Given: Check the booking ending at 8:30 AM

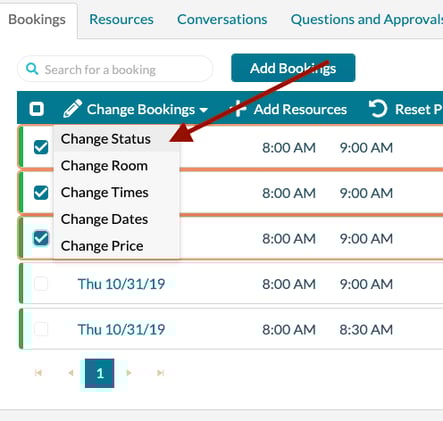Looking at the screenshot, I should tap(41, 329).
